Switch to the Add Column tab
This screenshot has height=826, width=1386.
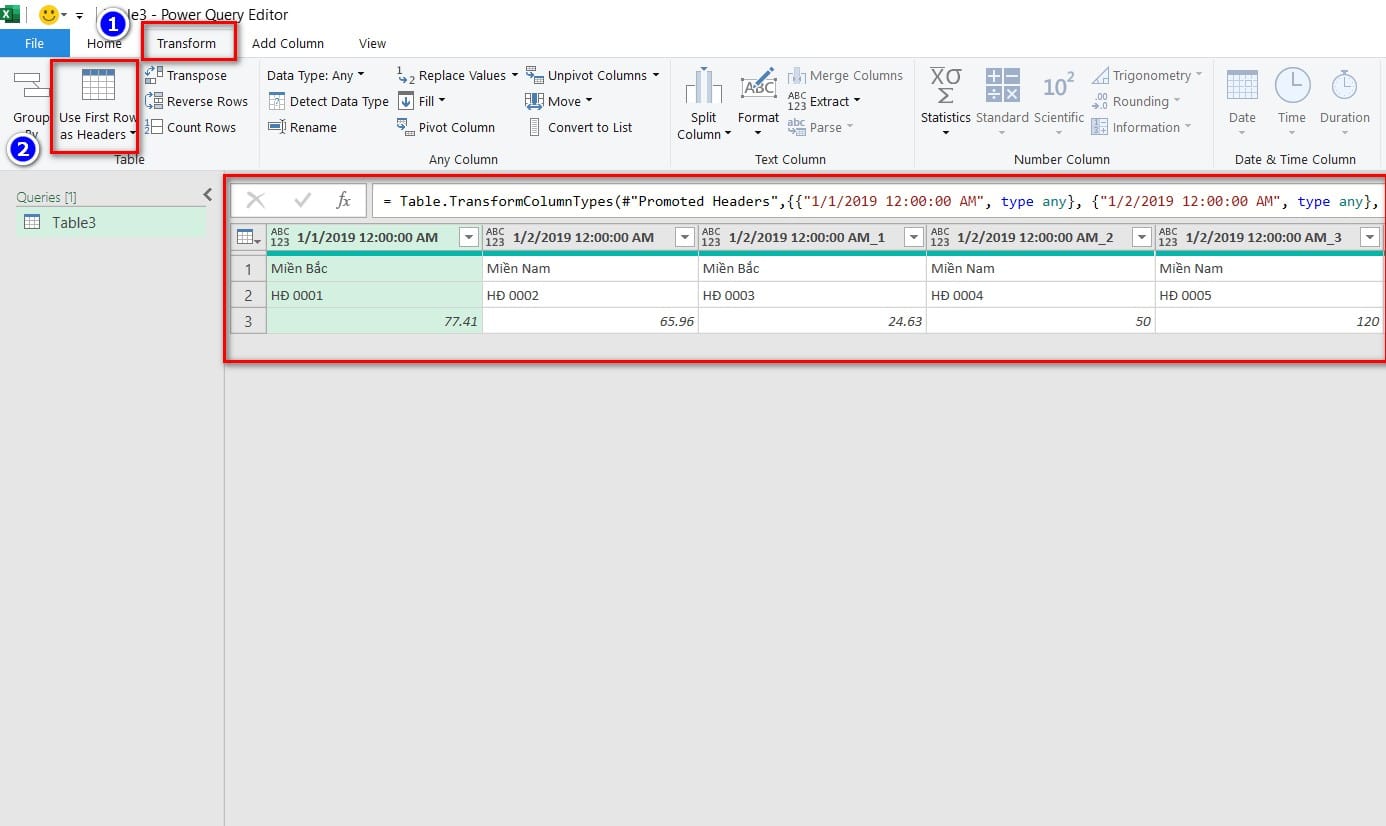click(x=287, y=43)
